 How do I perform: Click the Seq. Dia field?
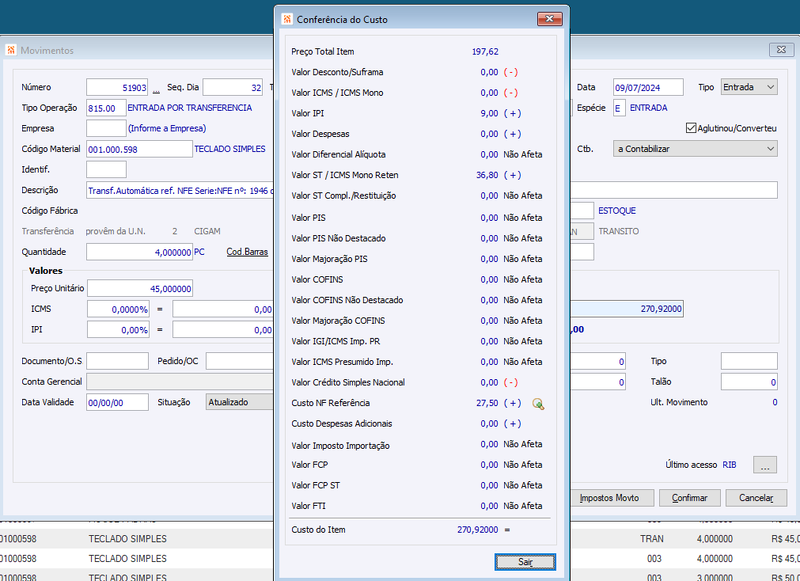pyautogui.click(x=233, y=87)
